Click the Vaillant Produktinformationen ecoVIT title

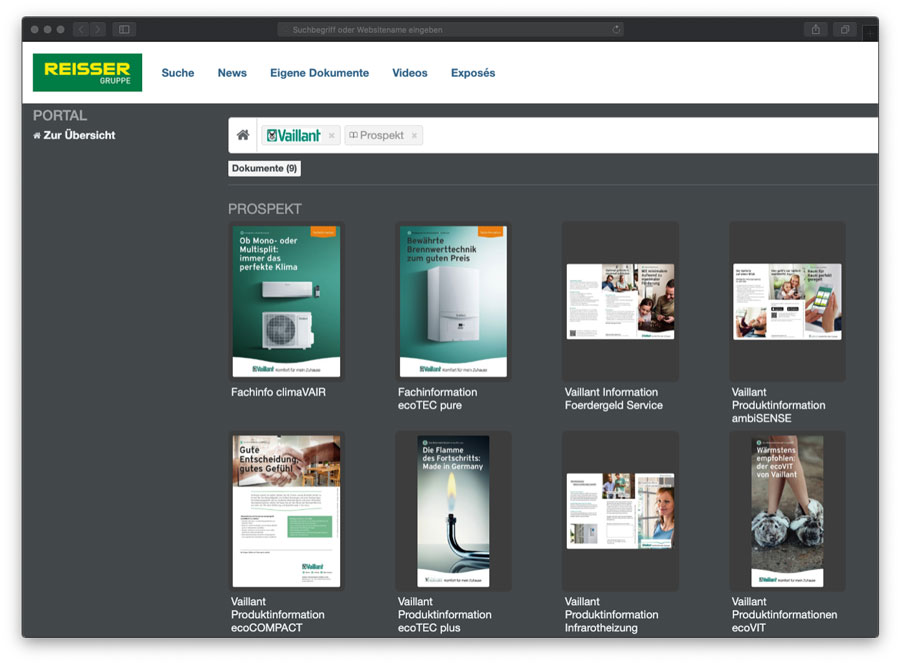pos(784,615)
